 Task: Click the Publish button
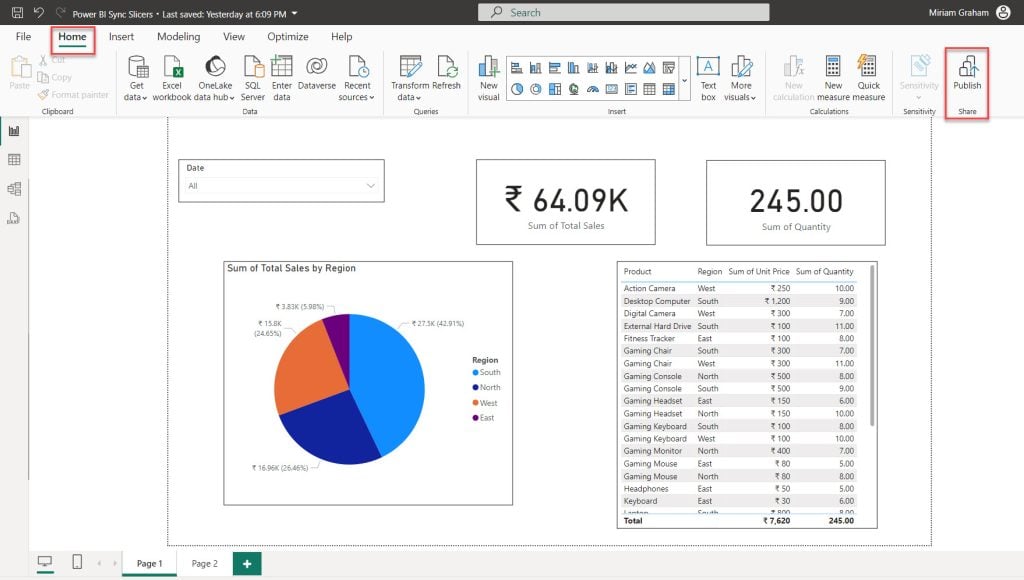[x=967, y=73]
